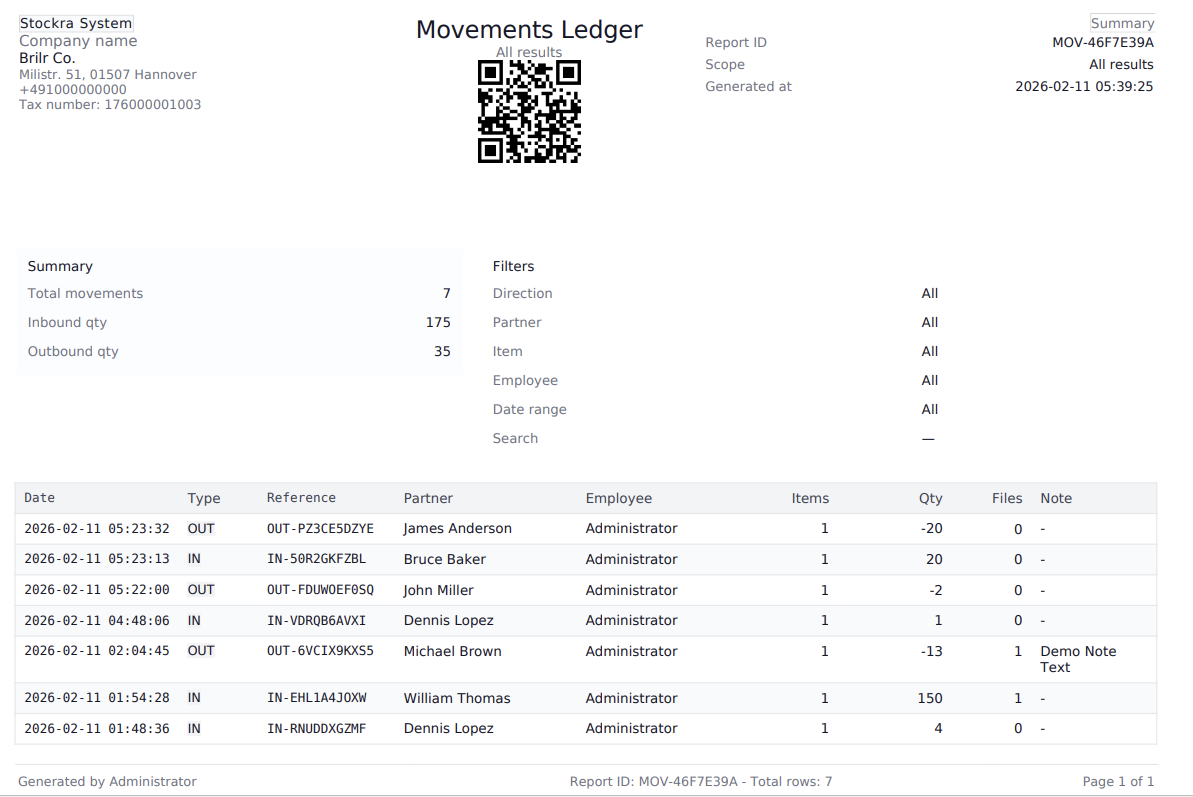Click partner James Anderson
This screenshot has width=1193, height=797.
click(457, 528)
